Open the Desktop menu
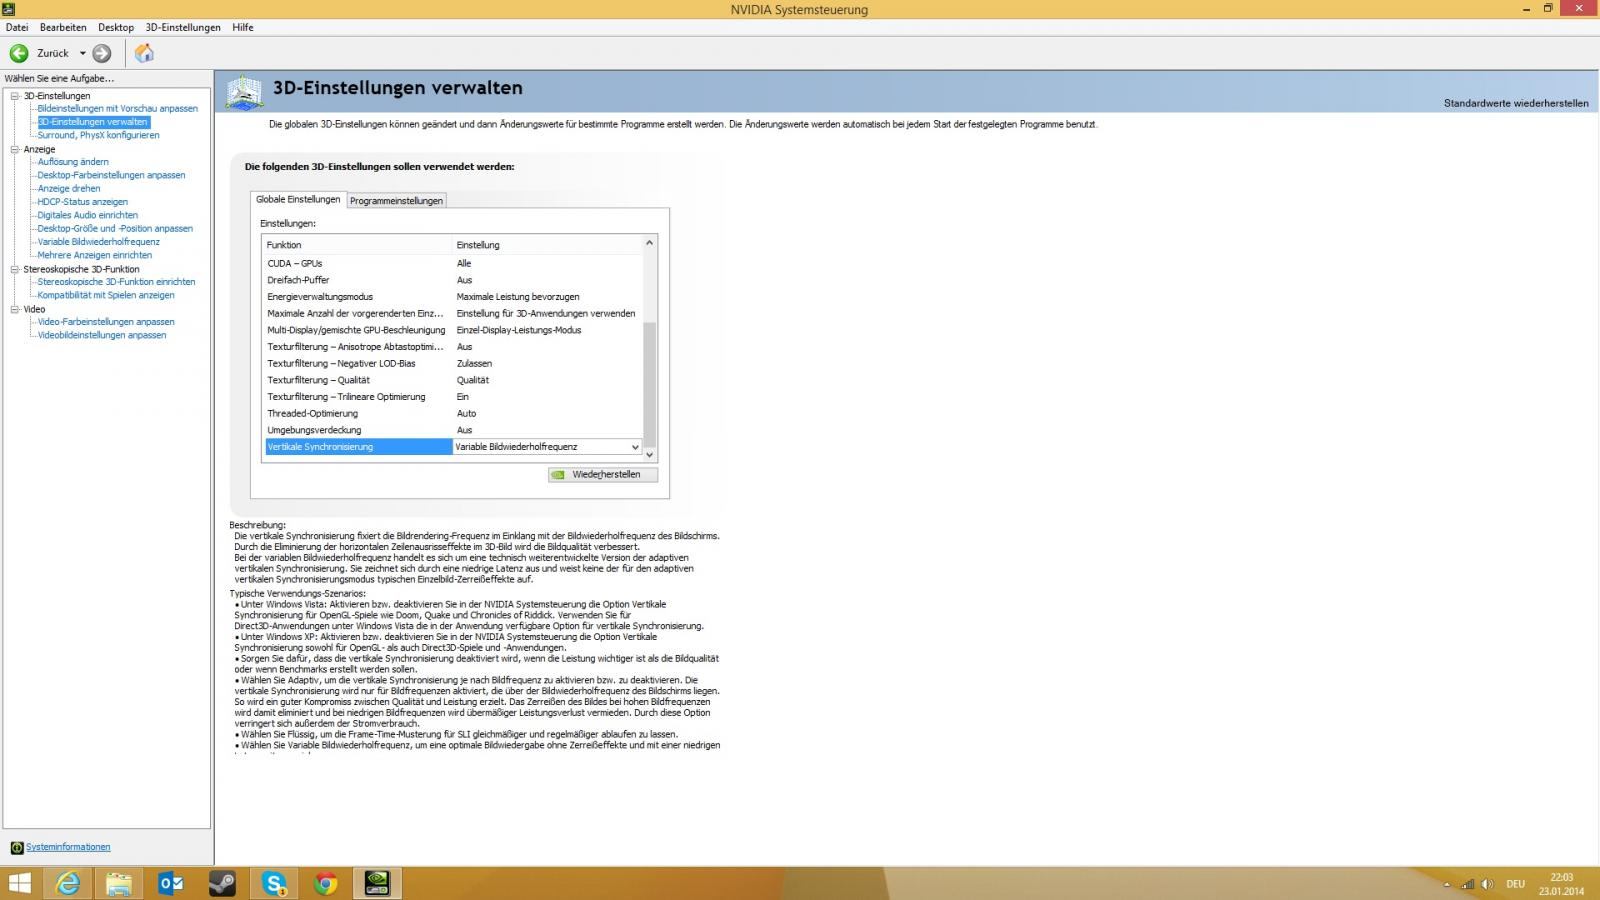1600x900 pixels. (x=116, y=27)
